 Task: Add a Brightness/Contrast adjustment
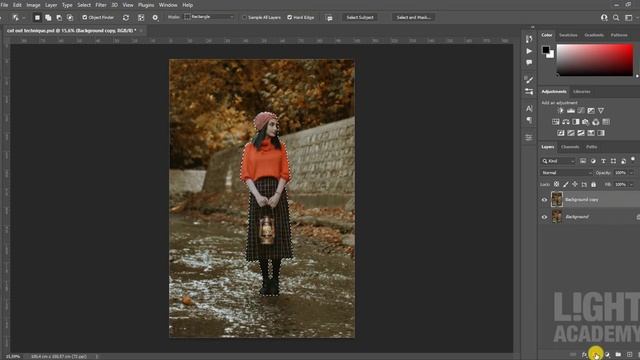tap(561, 111)
